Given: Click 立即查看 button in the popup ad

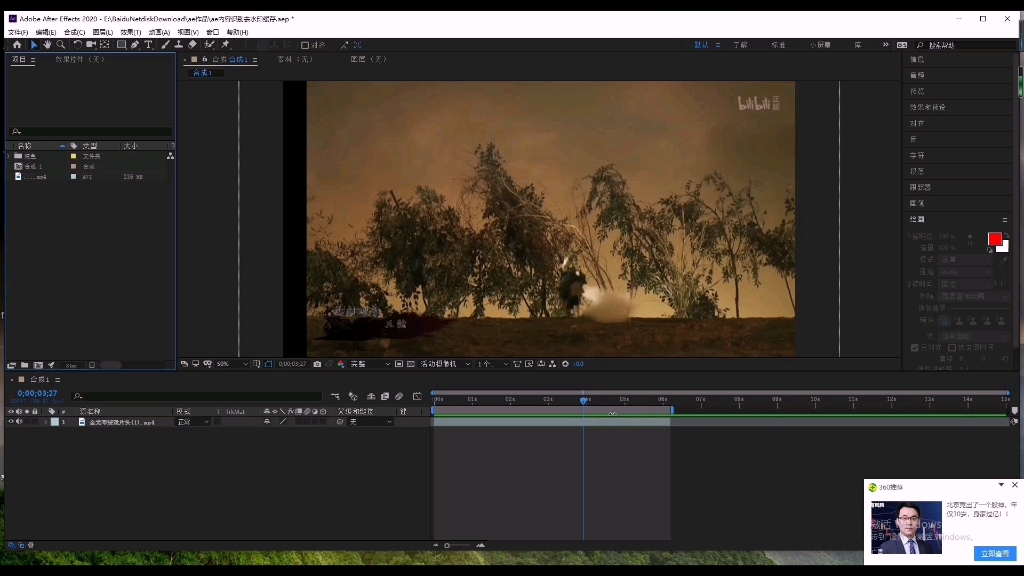Looking at the screenshot, I should tap(994, 553).
